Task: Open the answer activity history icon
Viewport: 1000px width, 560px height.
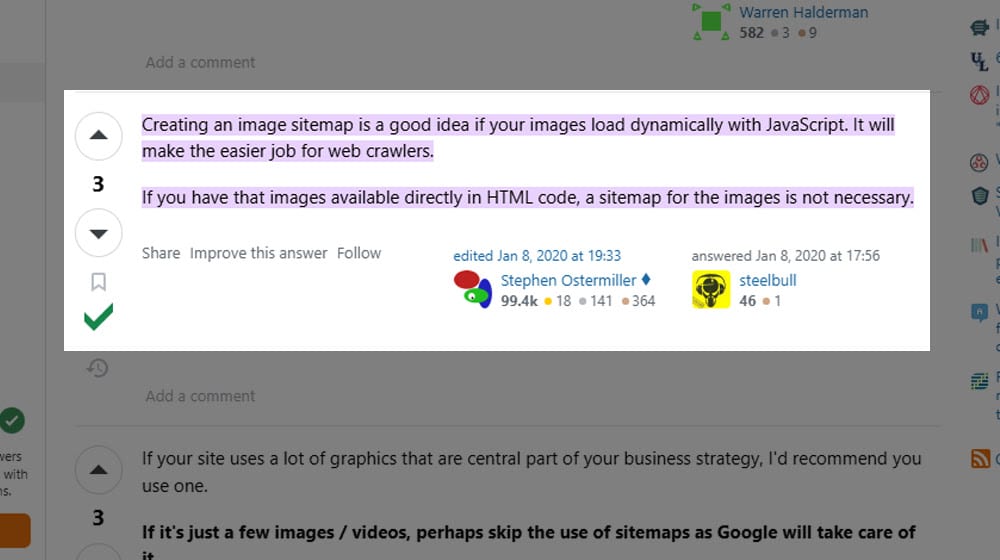Action: 98,368
